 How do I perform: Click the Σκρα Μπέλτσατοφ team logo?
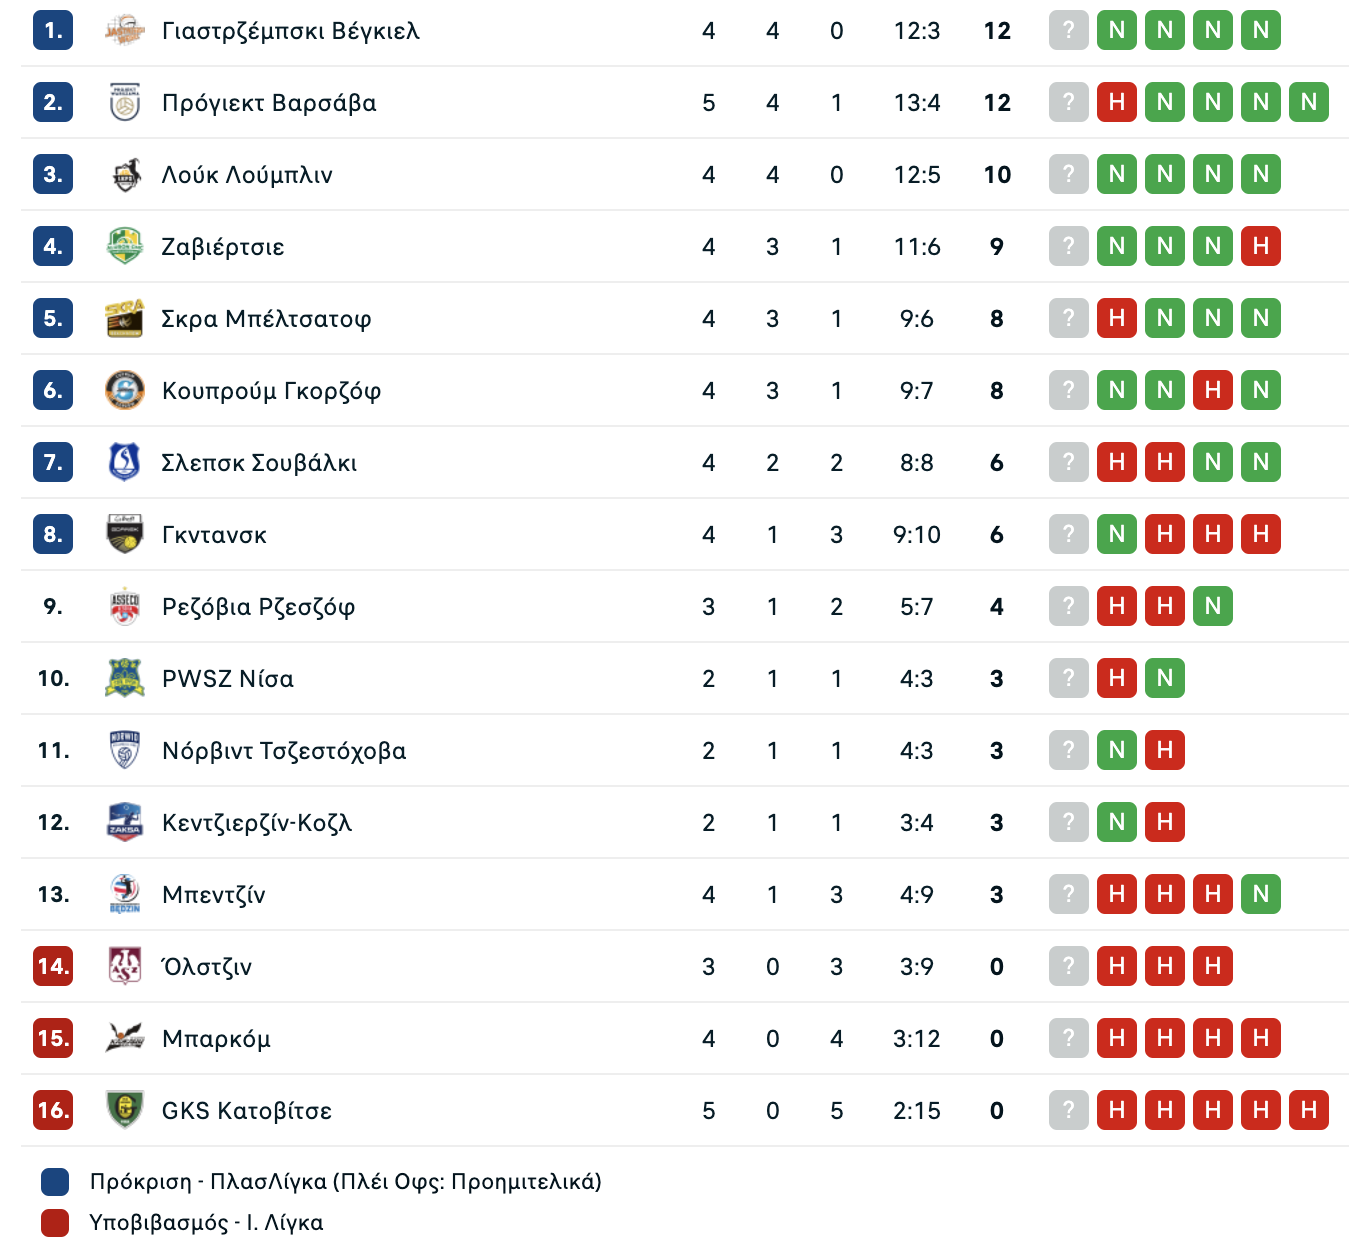tap(125, 319)
